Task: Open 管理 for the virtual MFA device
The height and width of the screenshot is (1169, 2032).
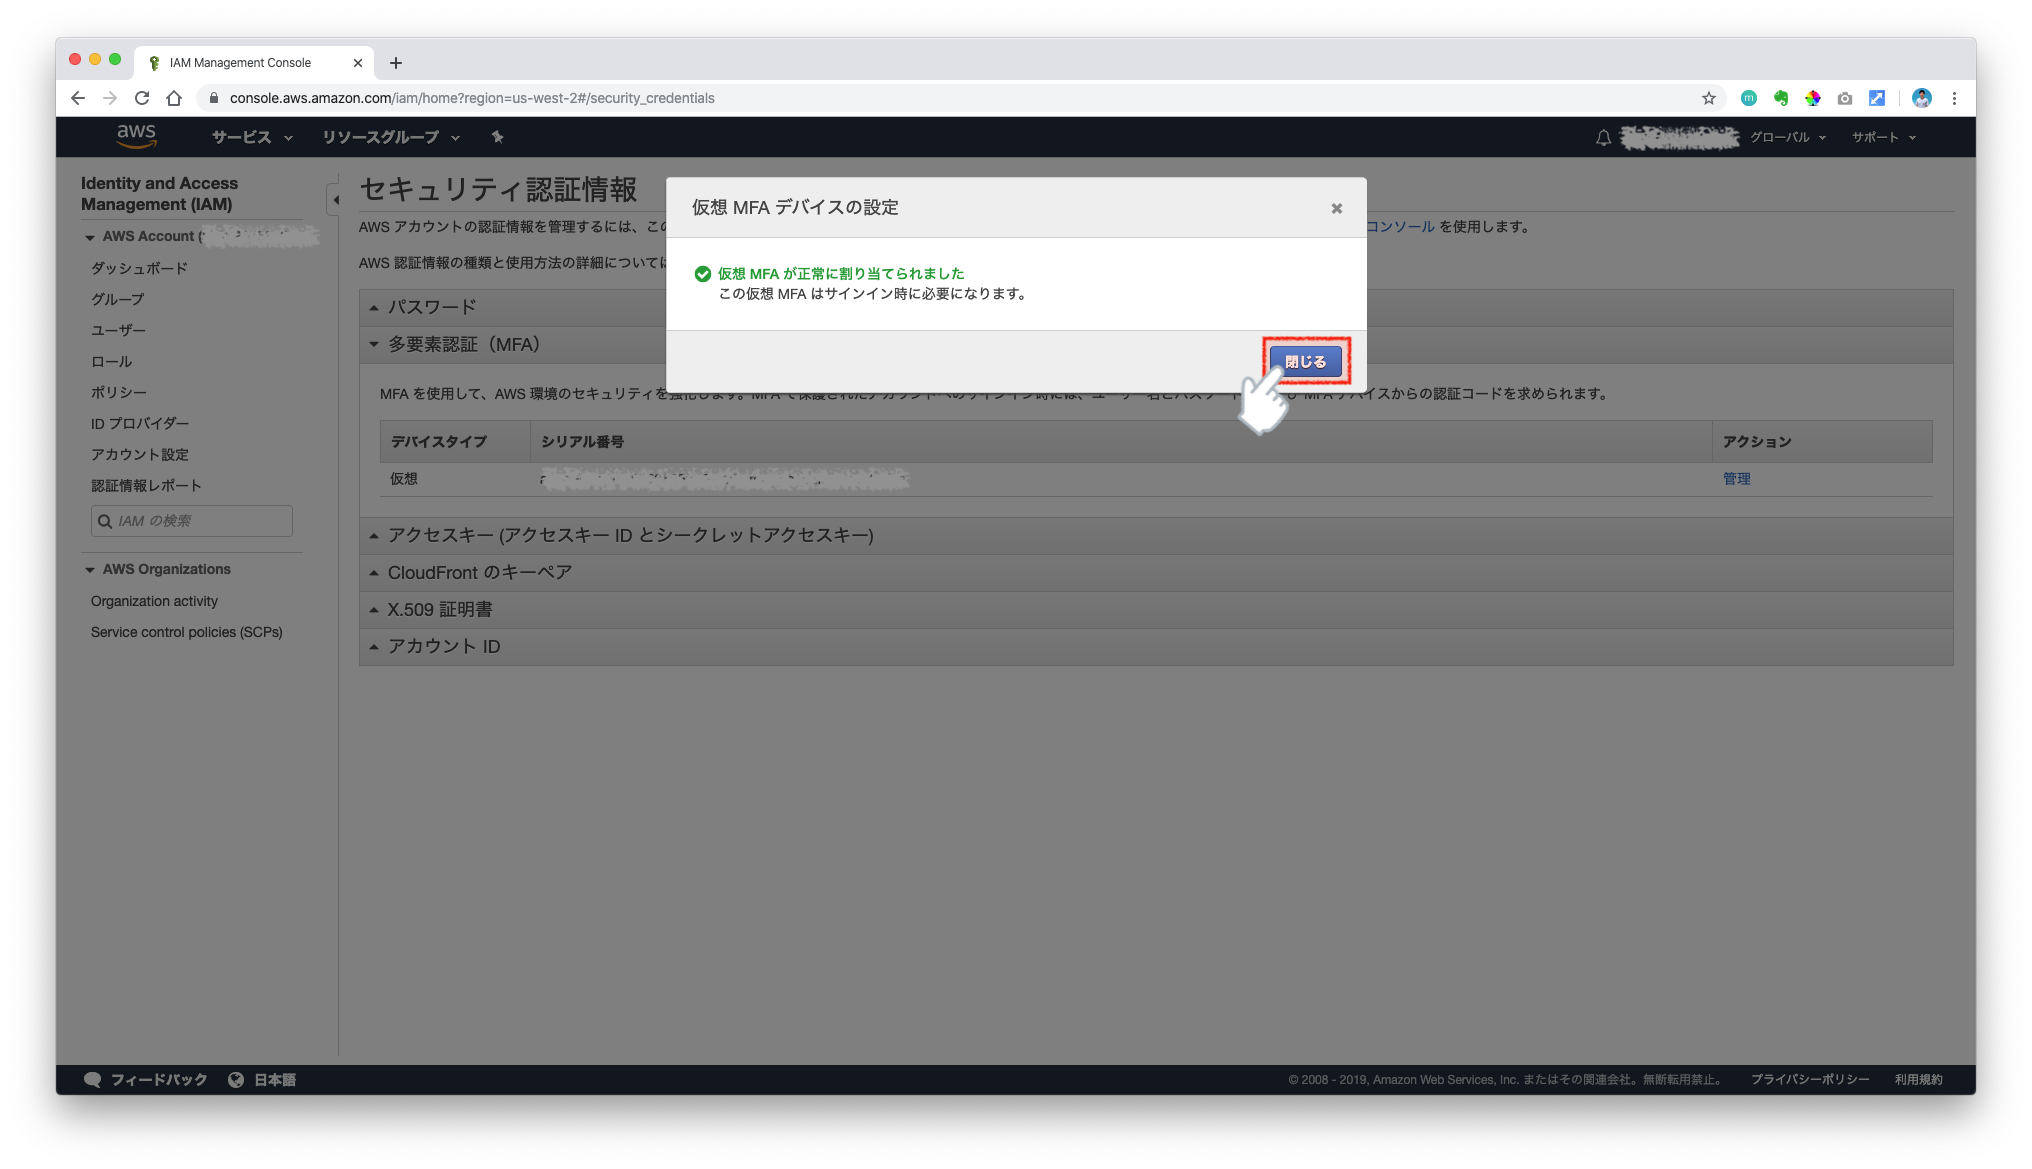Action: point(1737,478)
